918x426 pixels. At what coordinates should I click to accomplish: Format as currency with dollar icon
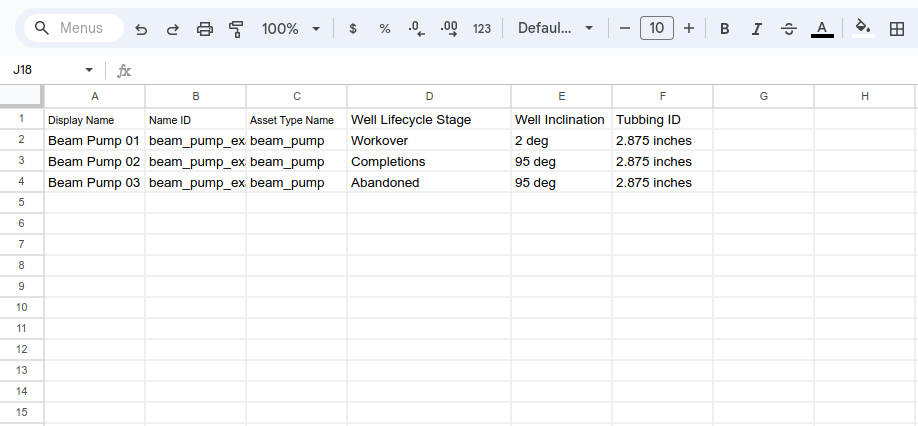click(x=353, y=29)
